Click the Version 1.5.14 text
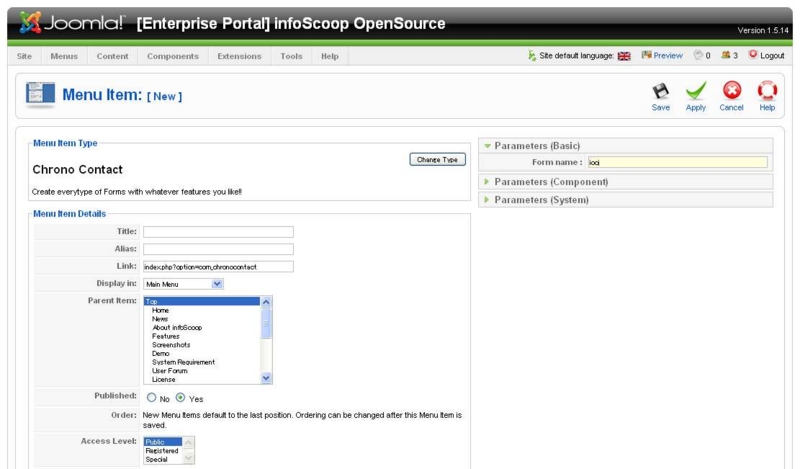The width and height of the screenshot is (800, 469). (x=763, y=31)
